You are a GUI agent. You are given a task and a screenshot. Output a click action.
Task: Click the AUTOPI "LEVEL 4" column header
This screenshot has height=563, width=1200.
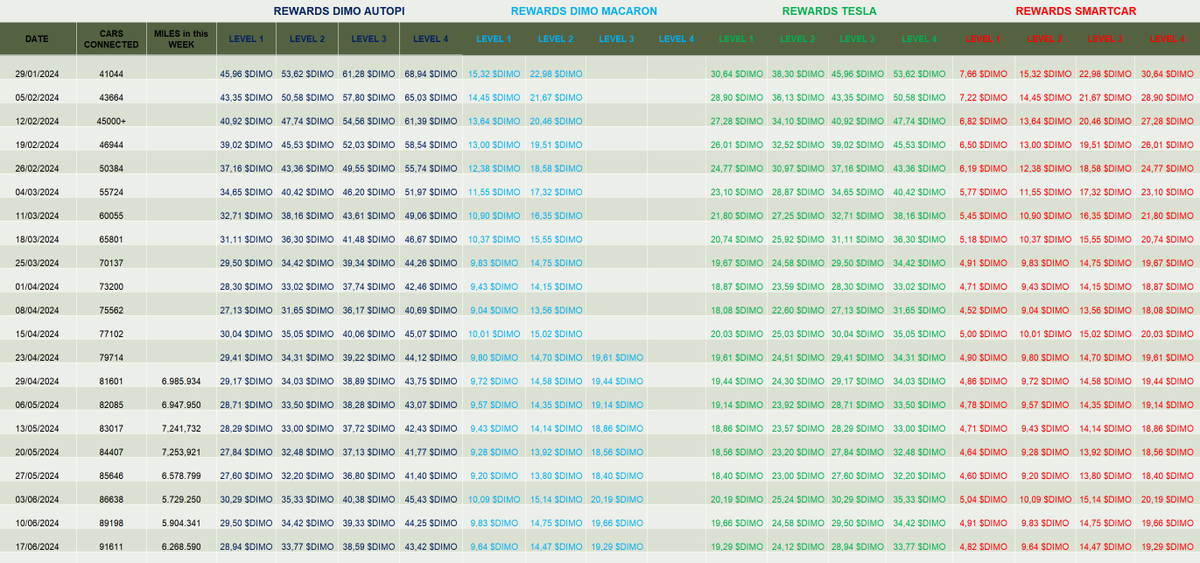430,39
